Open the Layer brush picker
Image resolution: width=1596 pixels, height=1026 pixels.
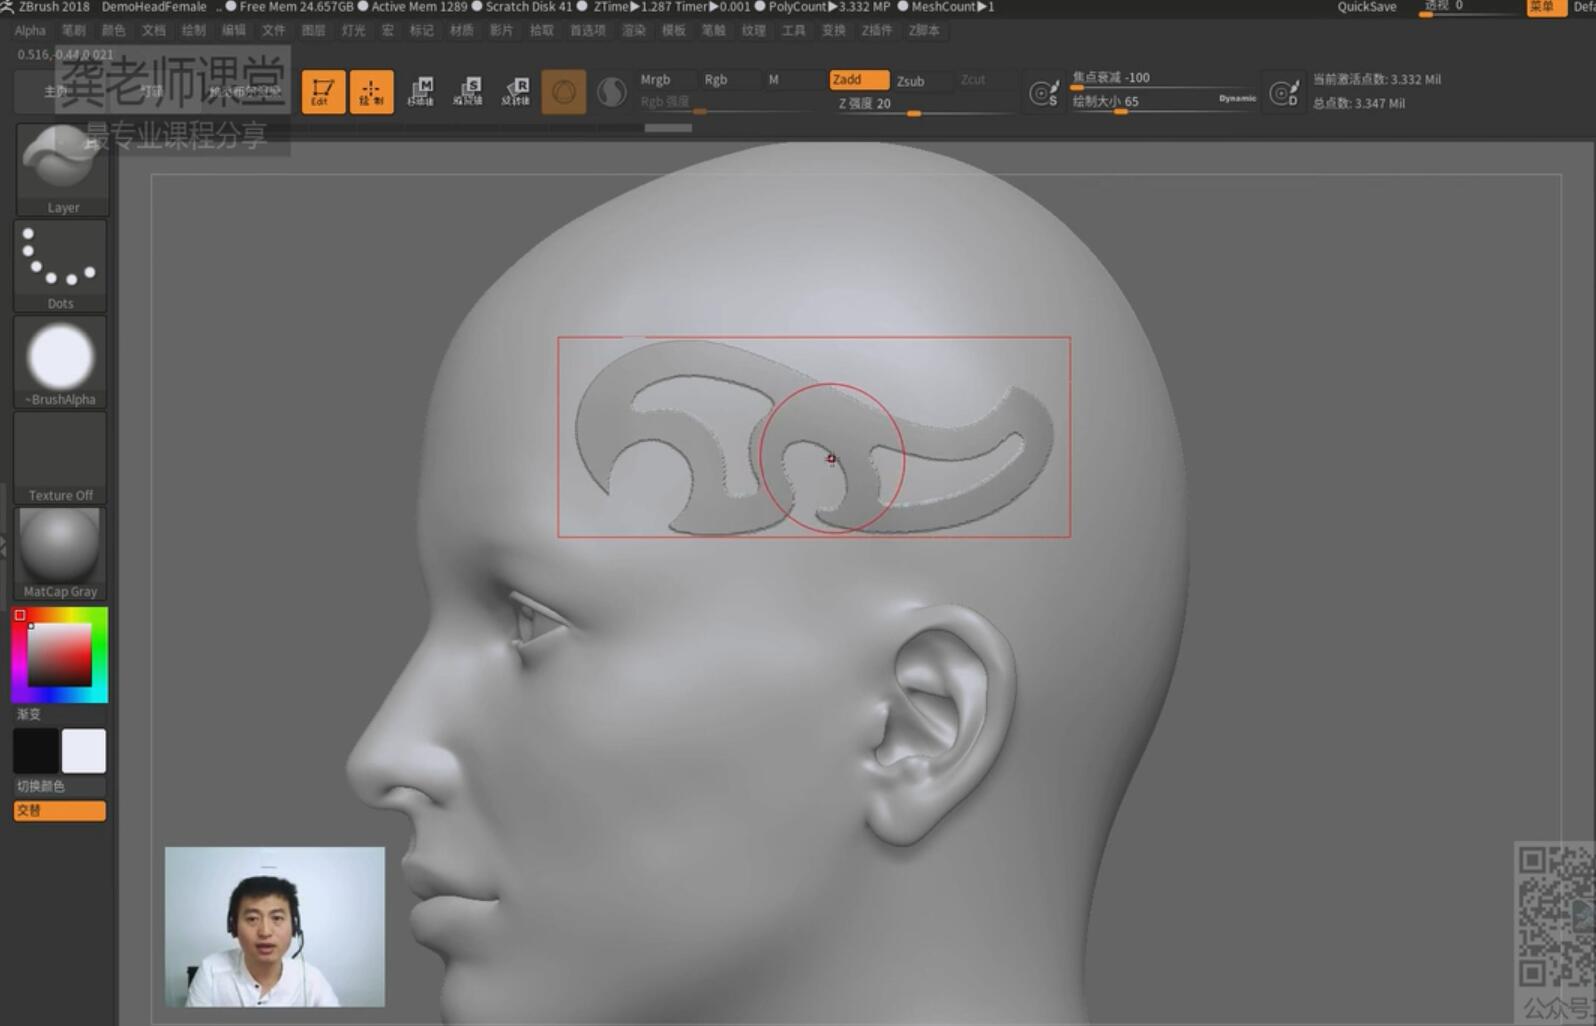pyautogui.click(x=62, y=168)
